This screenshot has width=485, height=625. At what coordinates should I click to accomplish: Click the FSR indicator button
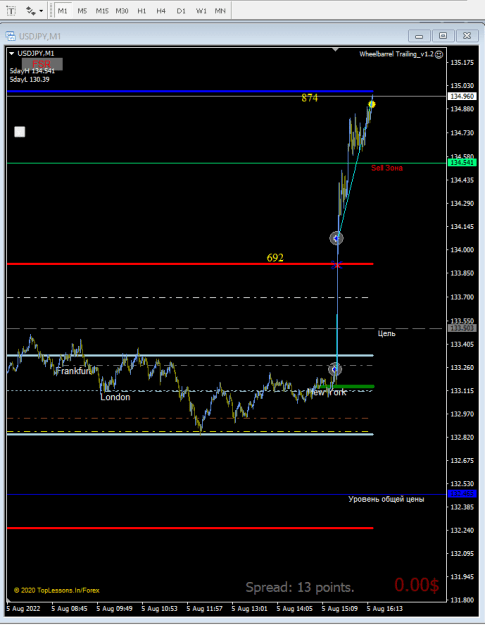tap(42, 64)
